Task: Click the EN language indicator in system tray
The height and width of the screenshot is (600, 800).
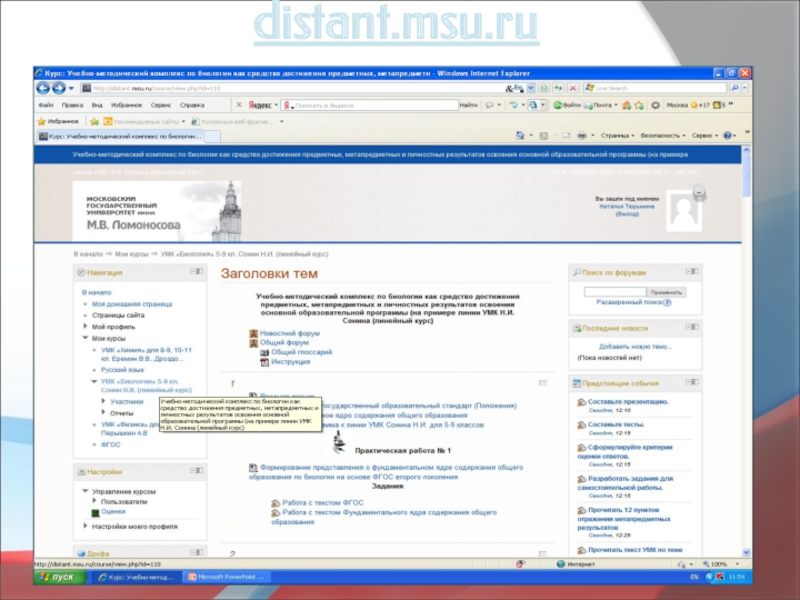Action: 694,577
